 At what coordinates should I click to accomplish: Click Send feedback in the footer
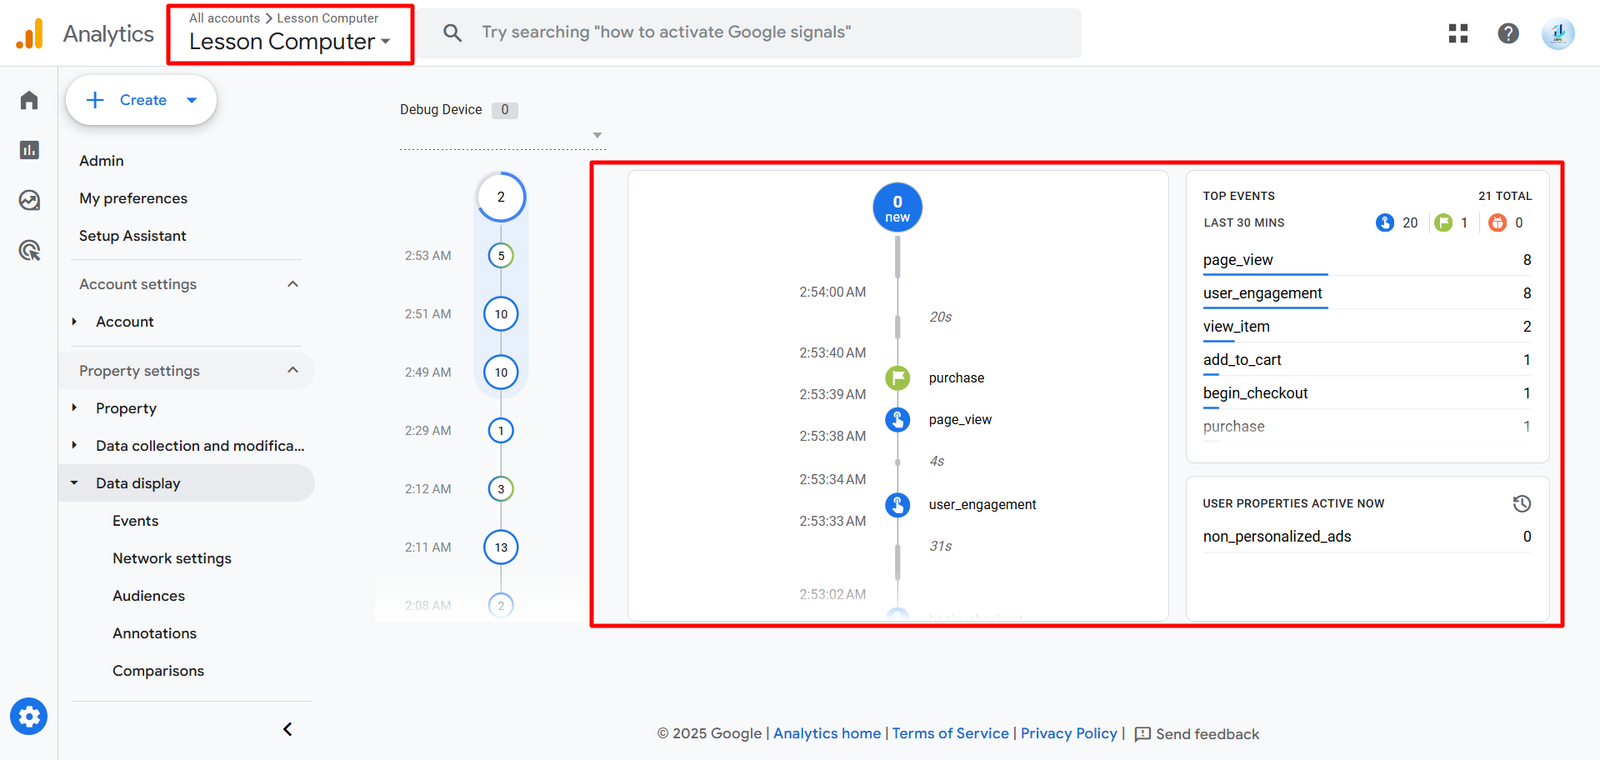click(1196, 734)
